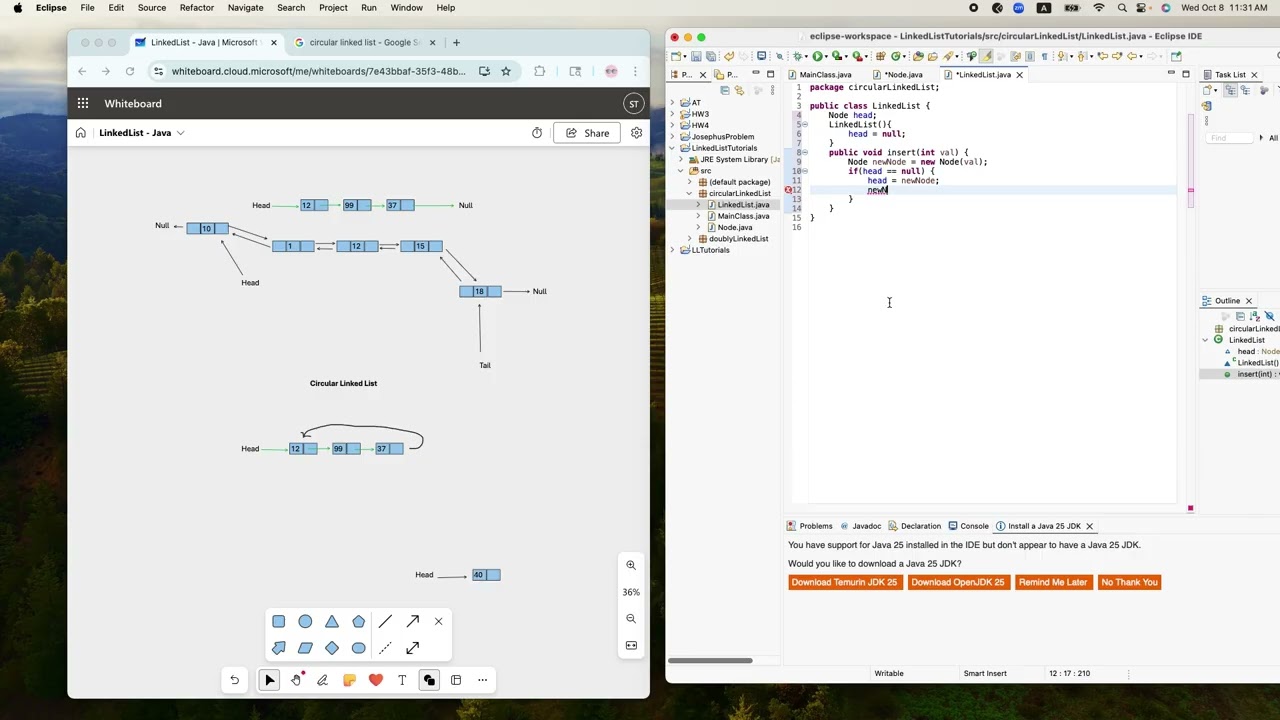Pick the straight line shape tool
The image size is (1280, 720).
(x=385, y=622)
